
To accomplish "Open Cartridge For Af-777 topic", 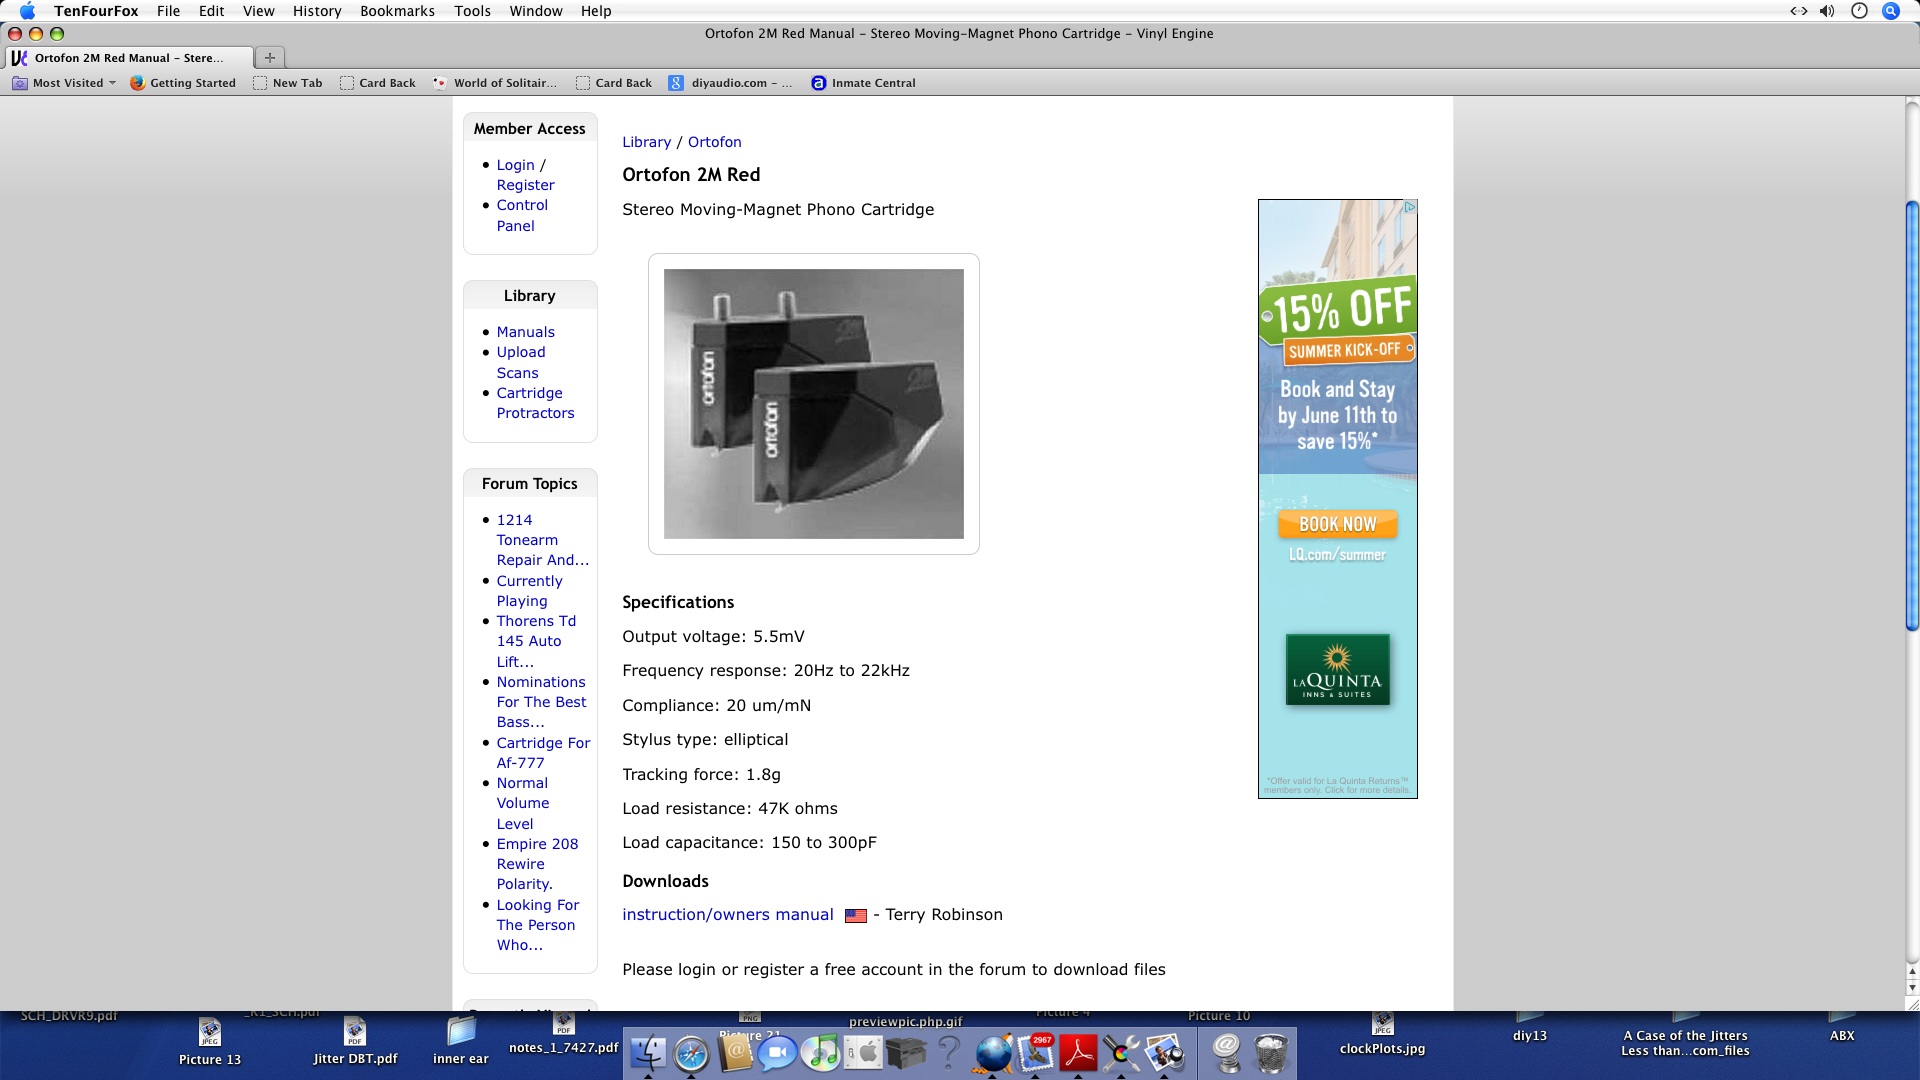I will tap(543, 753).
